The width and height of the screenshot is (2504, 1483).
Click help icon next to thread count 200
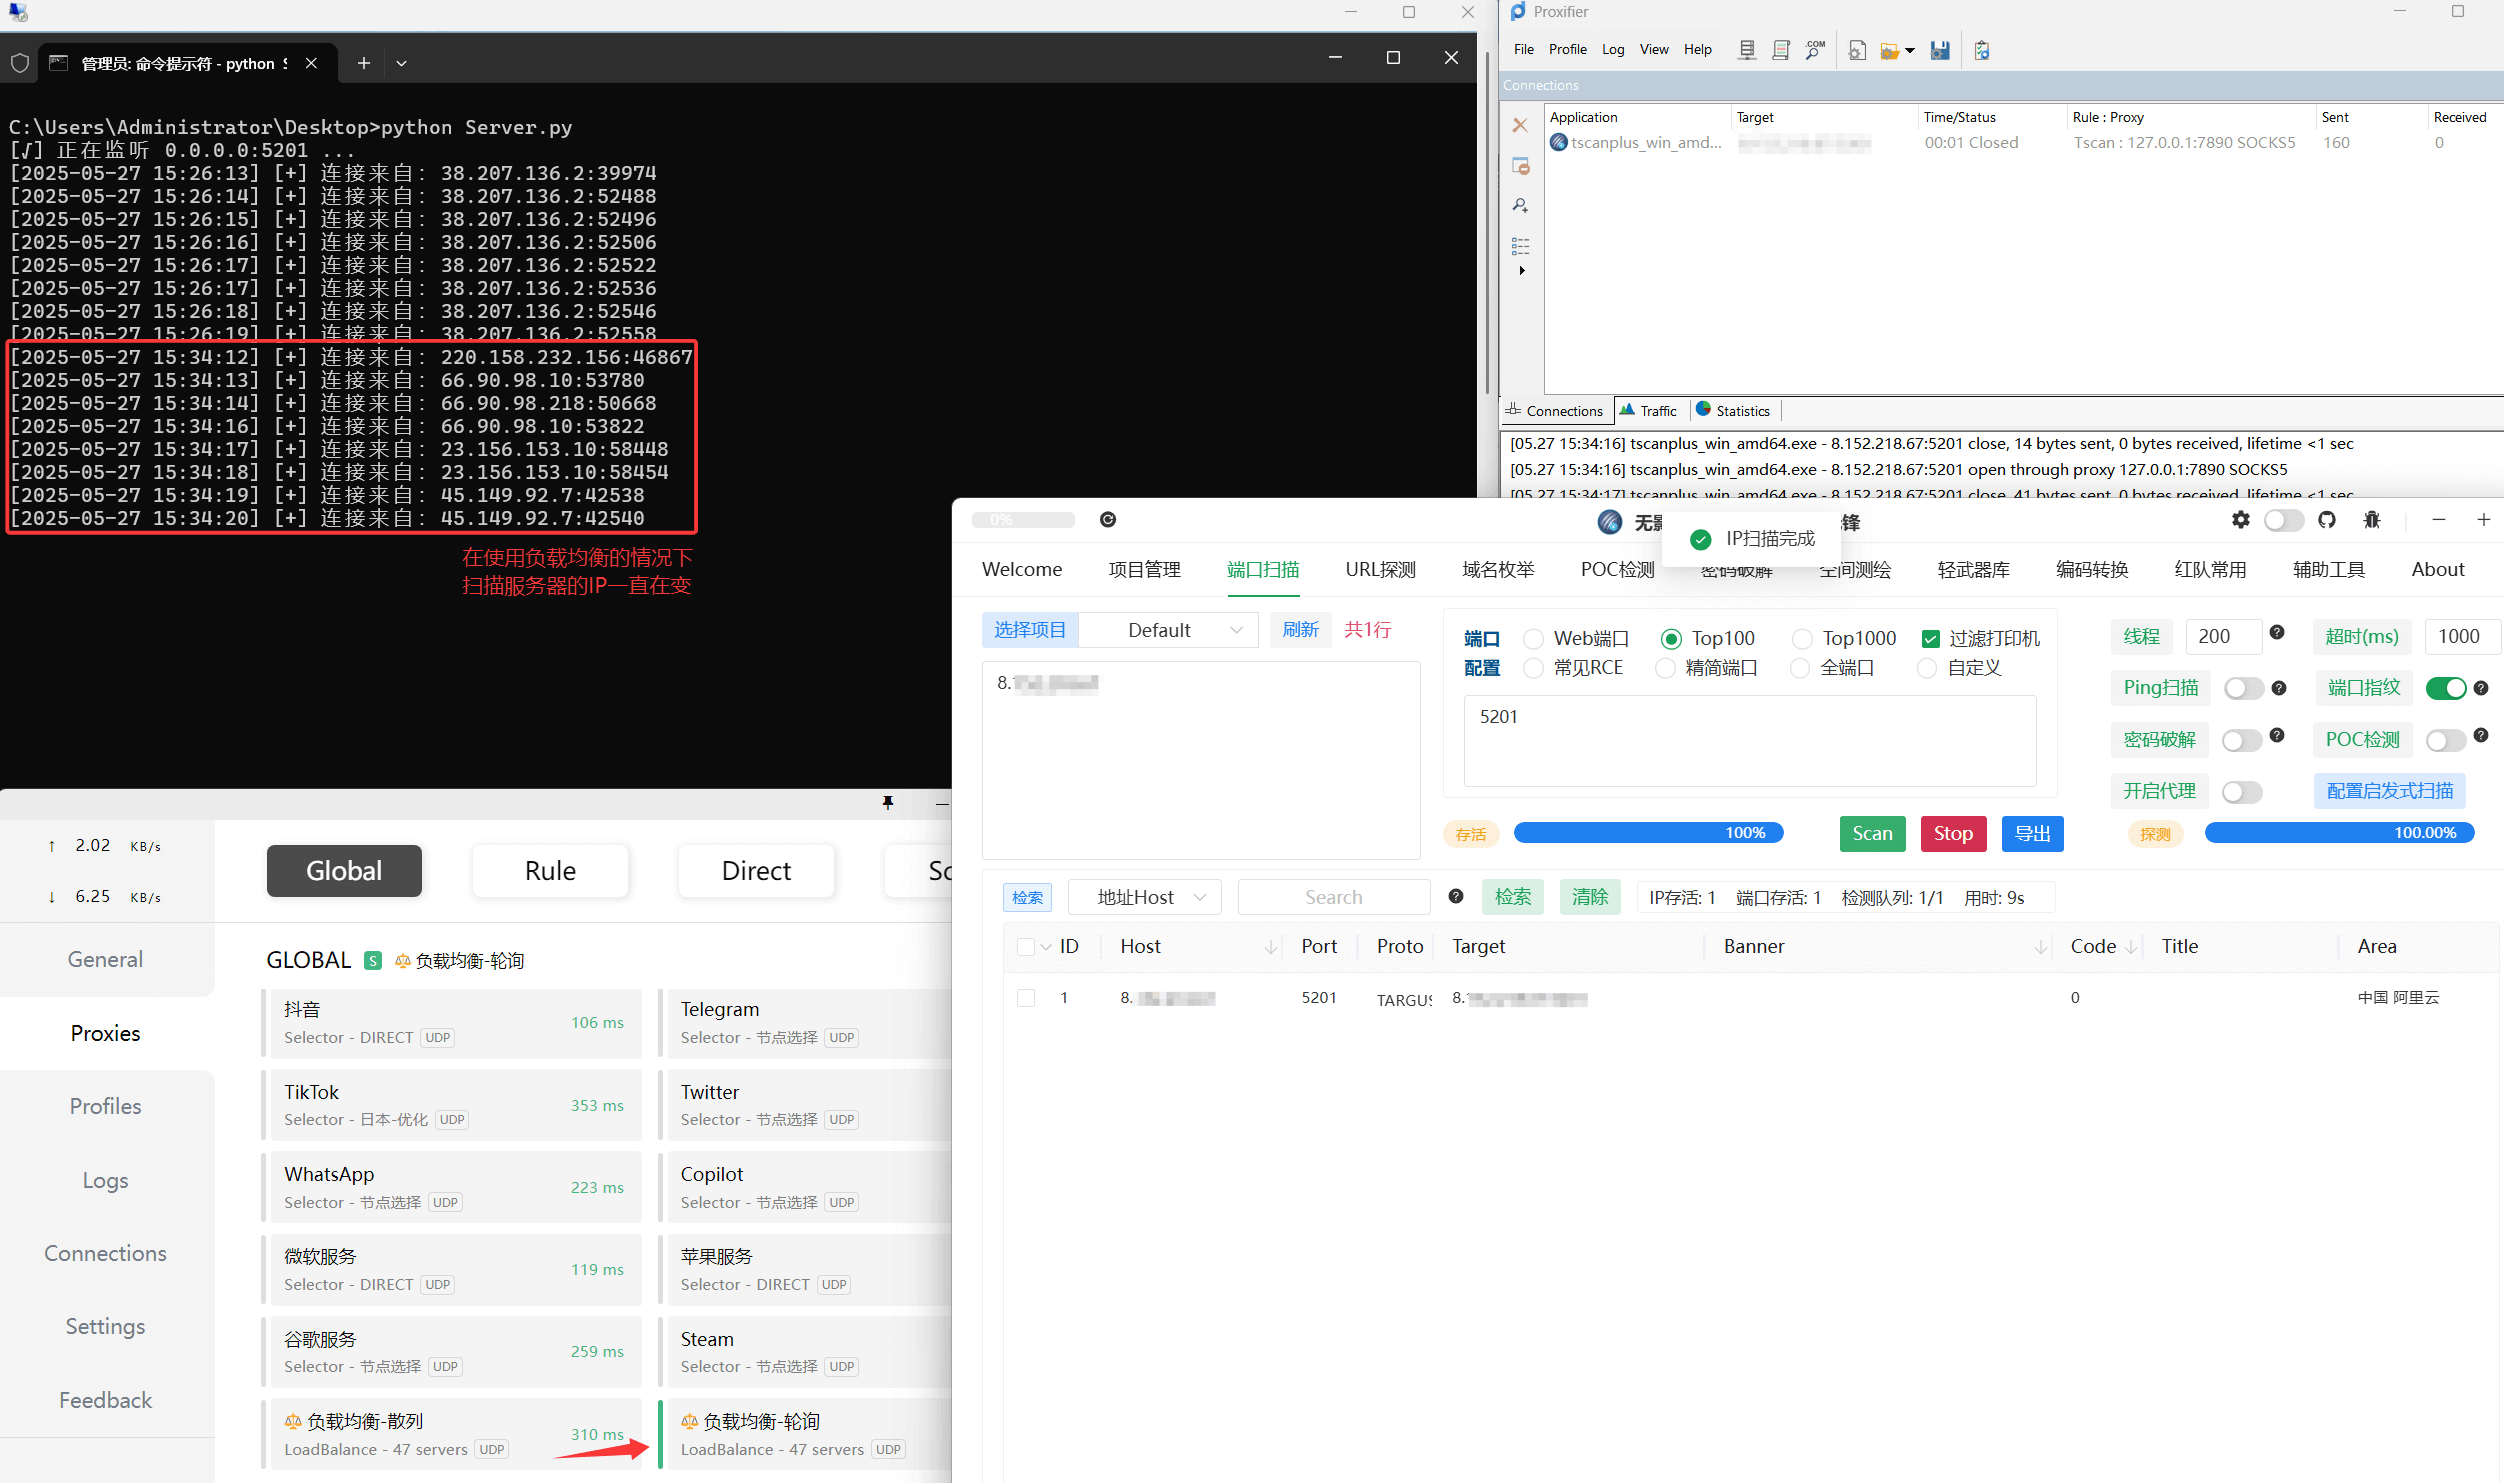click(x=2277, y=632)
